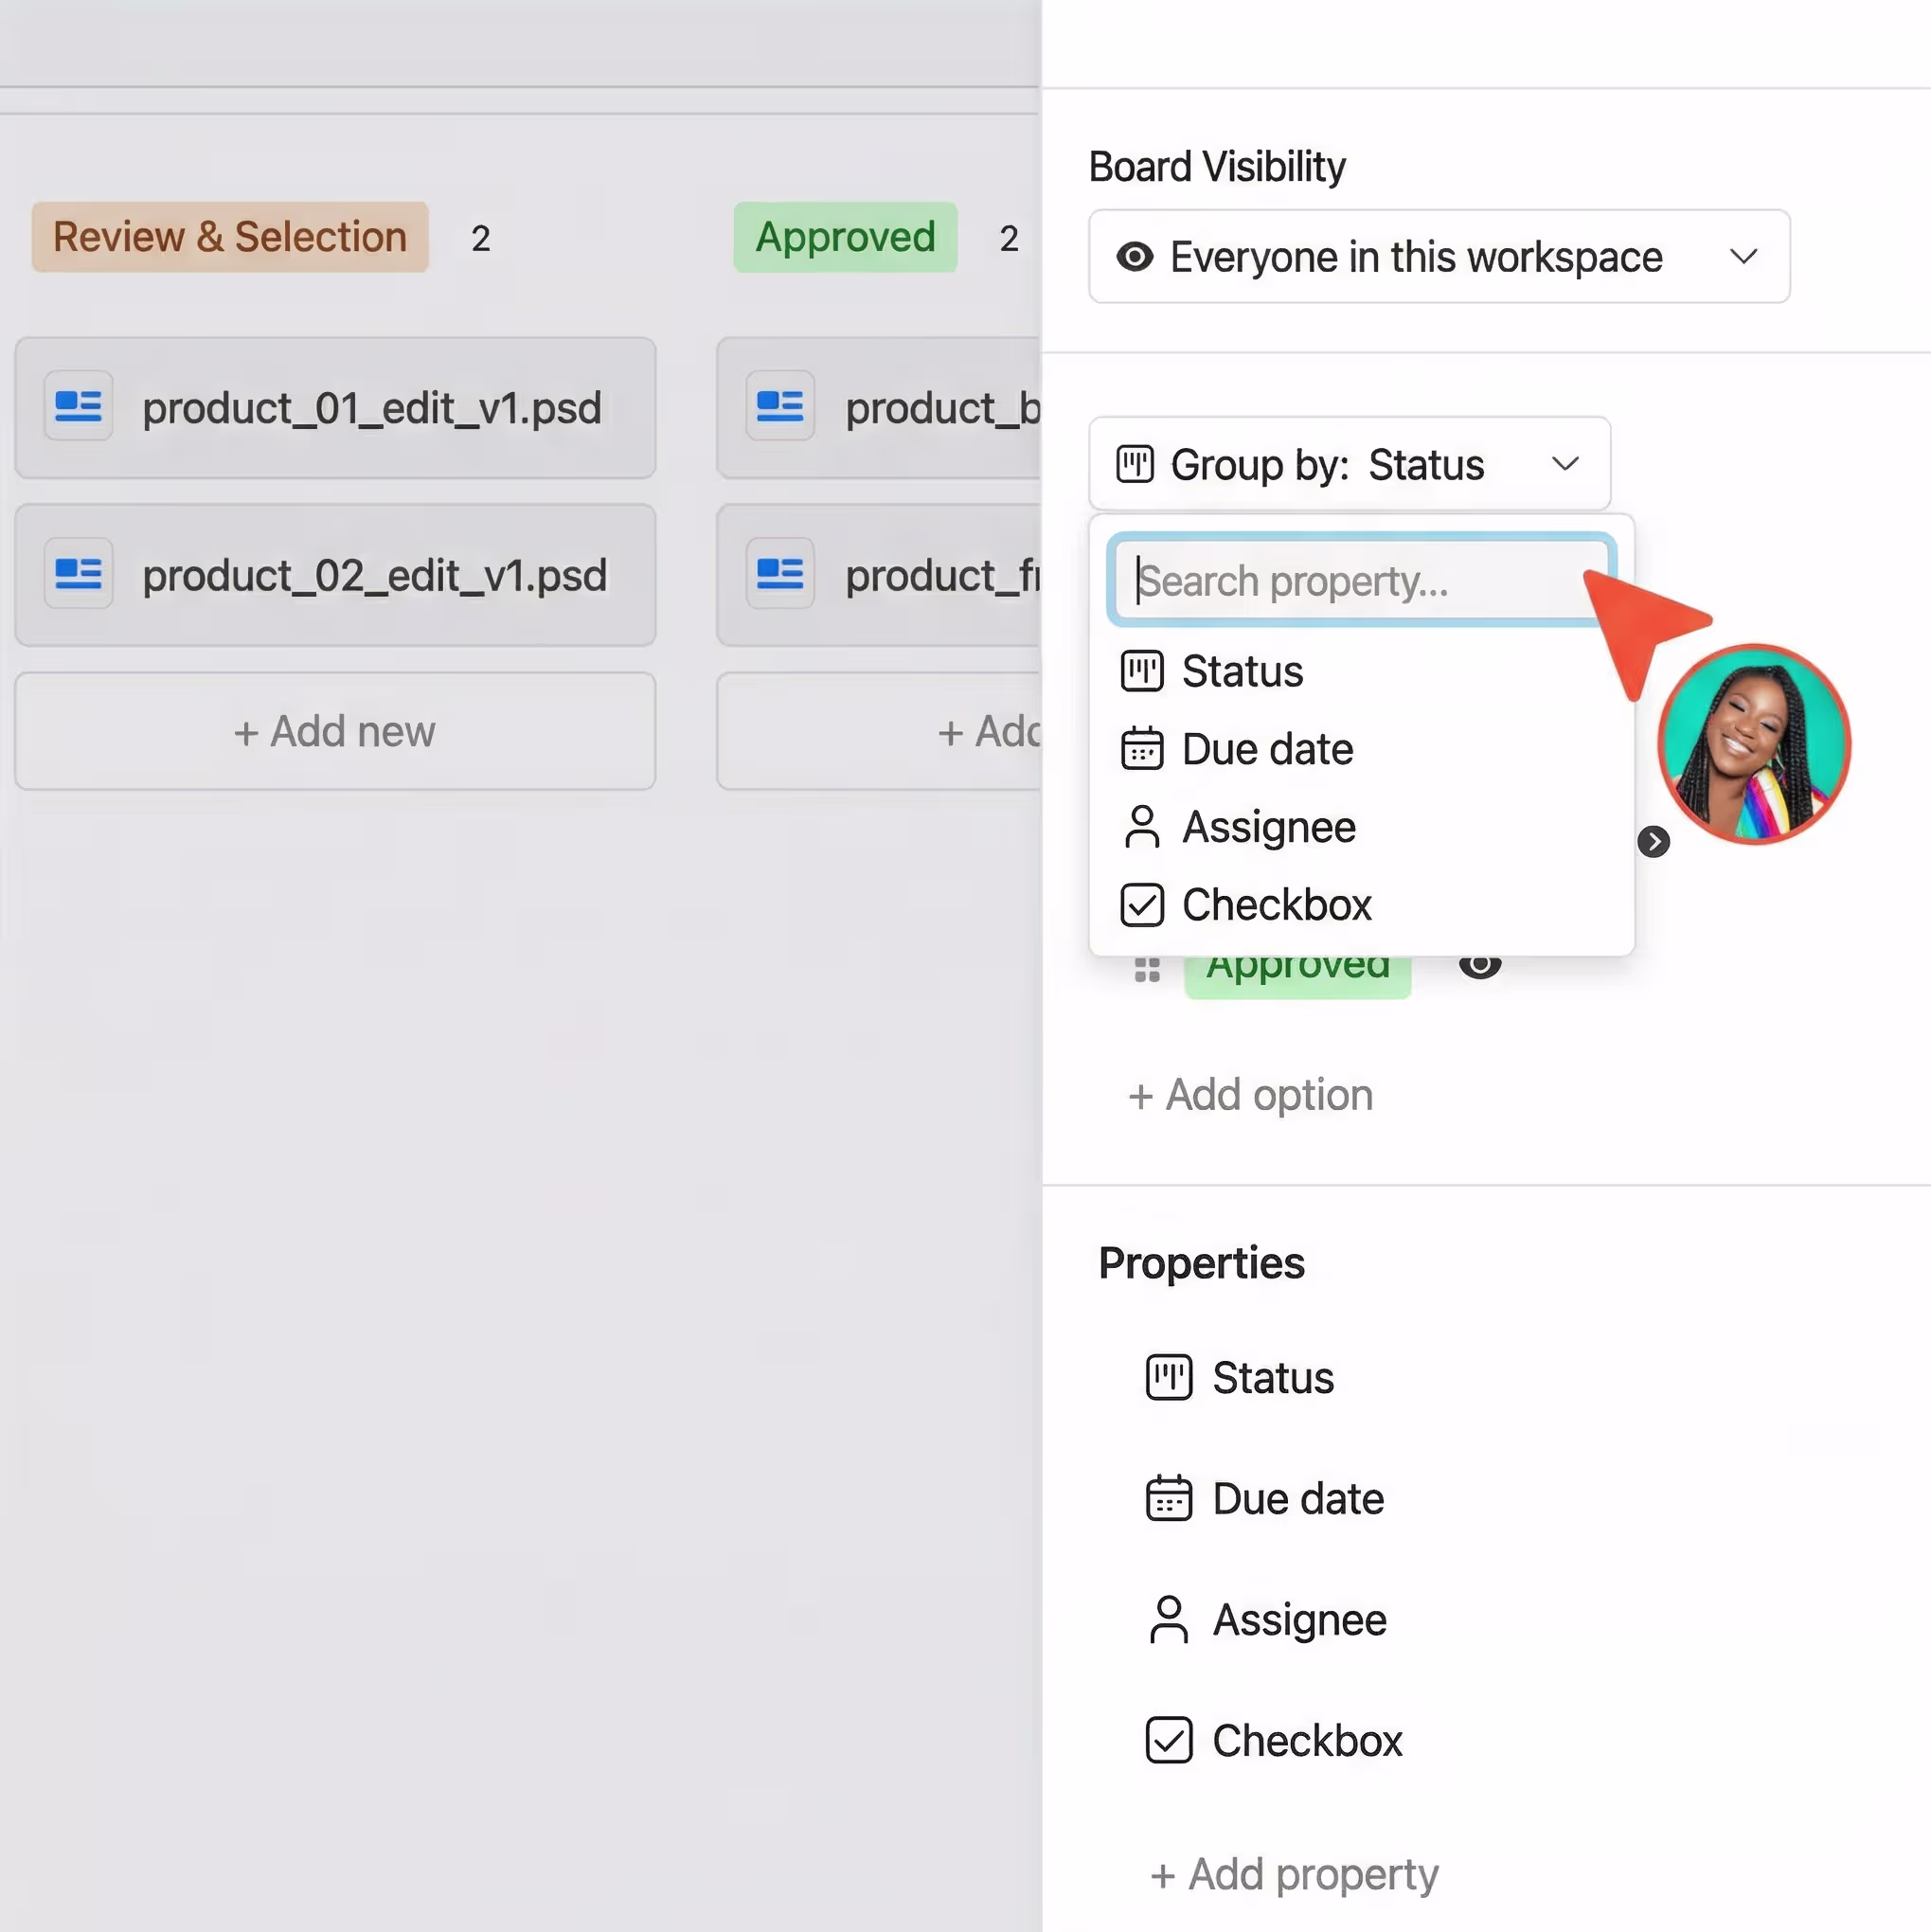1931x1932 pixels.
Task: Click the green Approved column label
Action: pyautogui.click(x=845, y=237)
